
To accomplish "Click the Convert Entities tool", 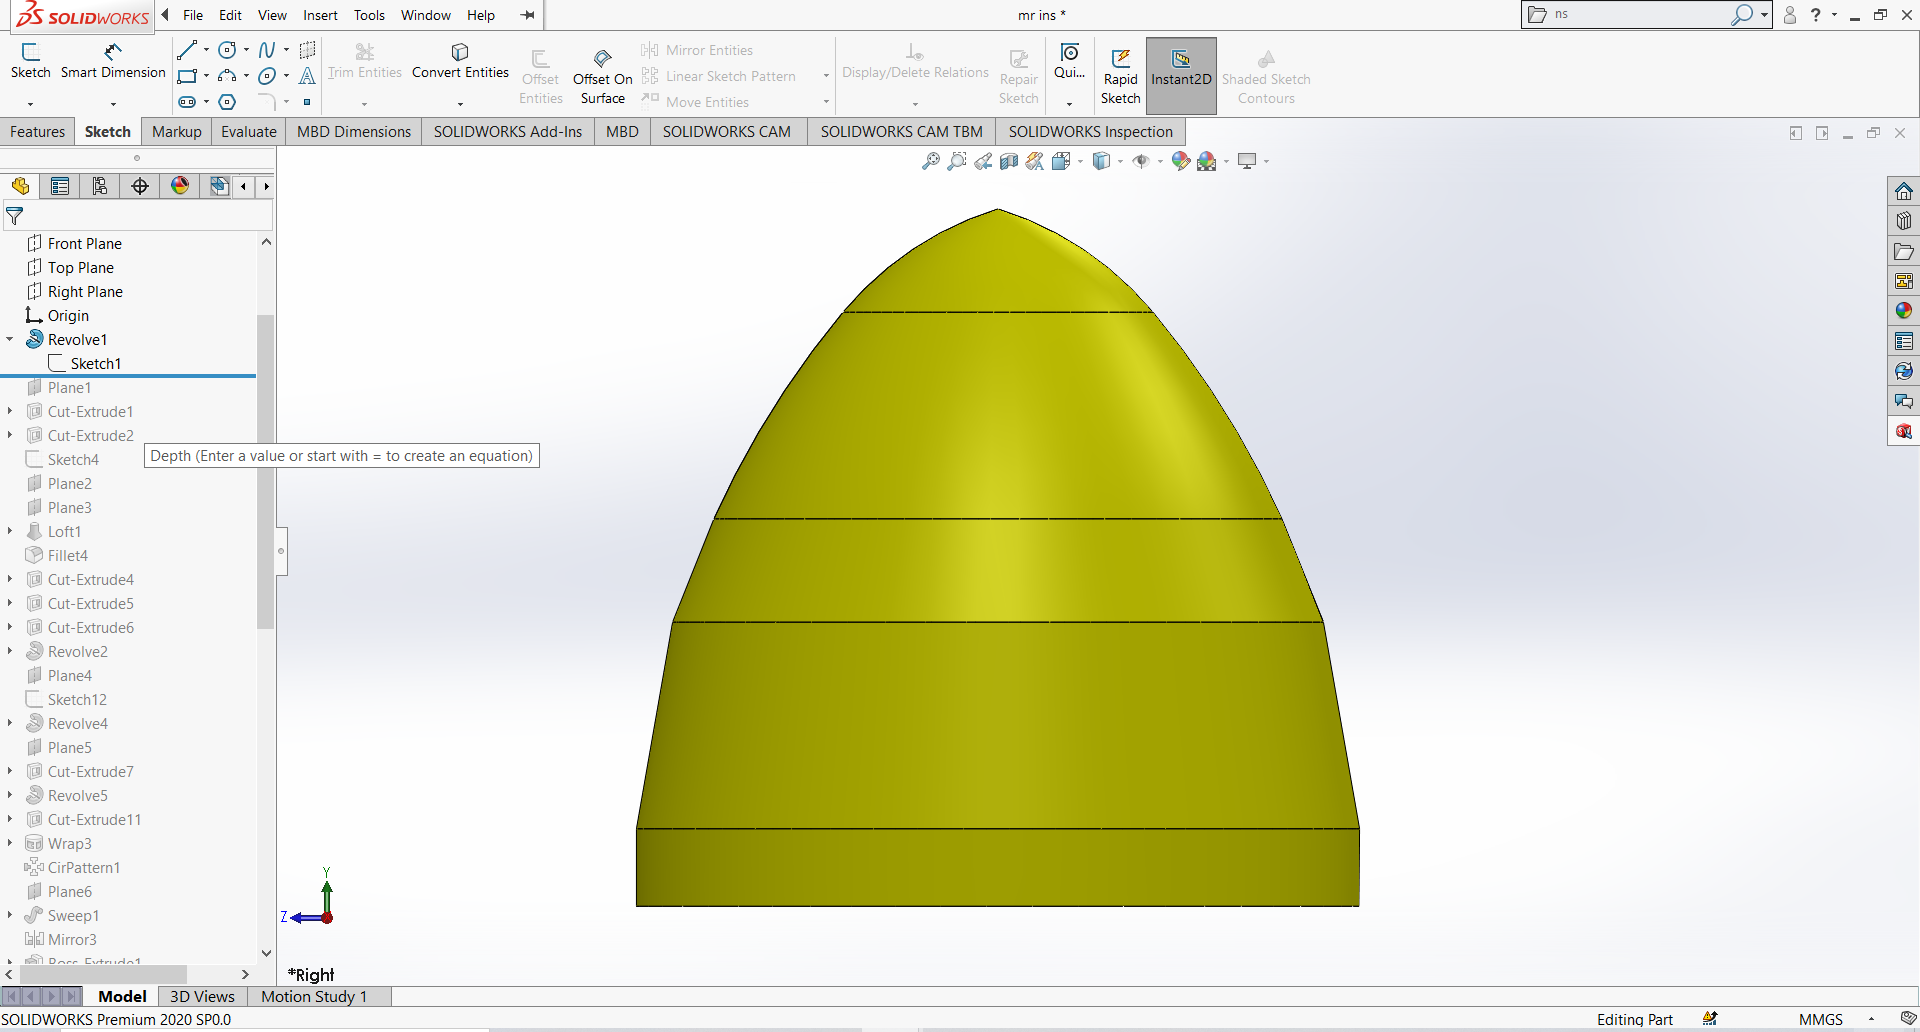I will click(x=460, y=61).
